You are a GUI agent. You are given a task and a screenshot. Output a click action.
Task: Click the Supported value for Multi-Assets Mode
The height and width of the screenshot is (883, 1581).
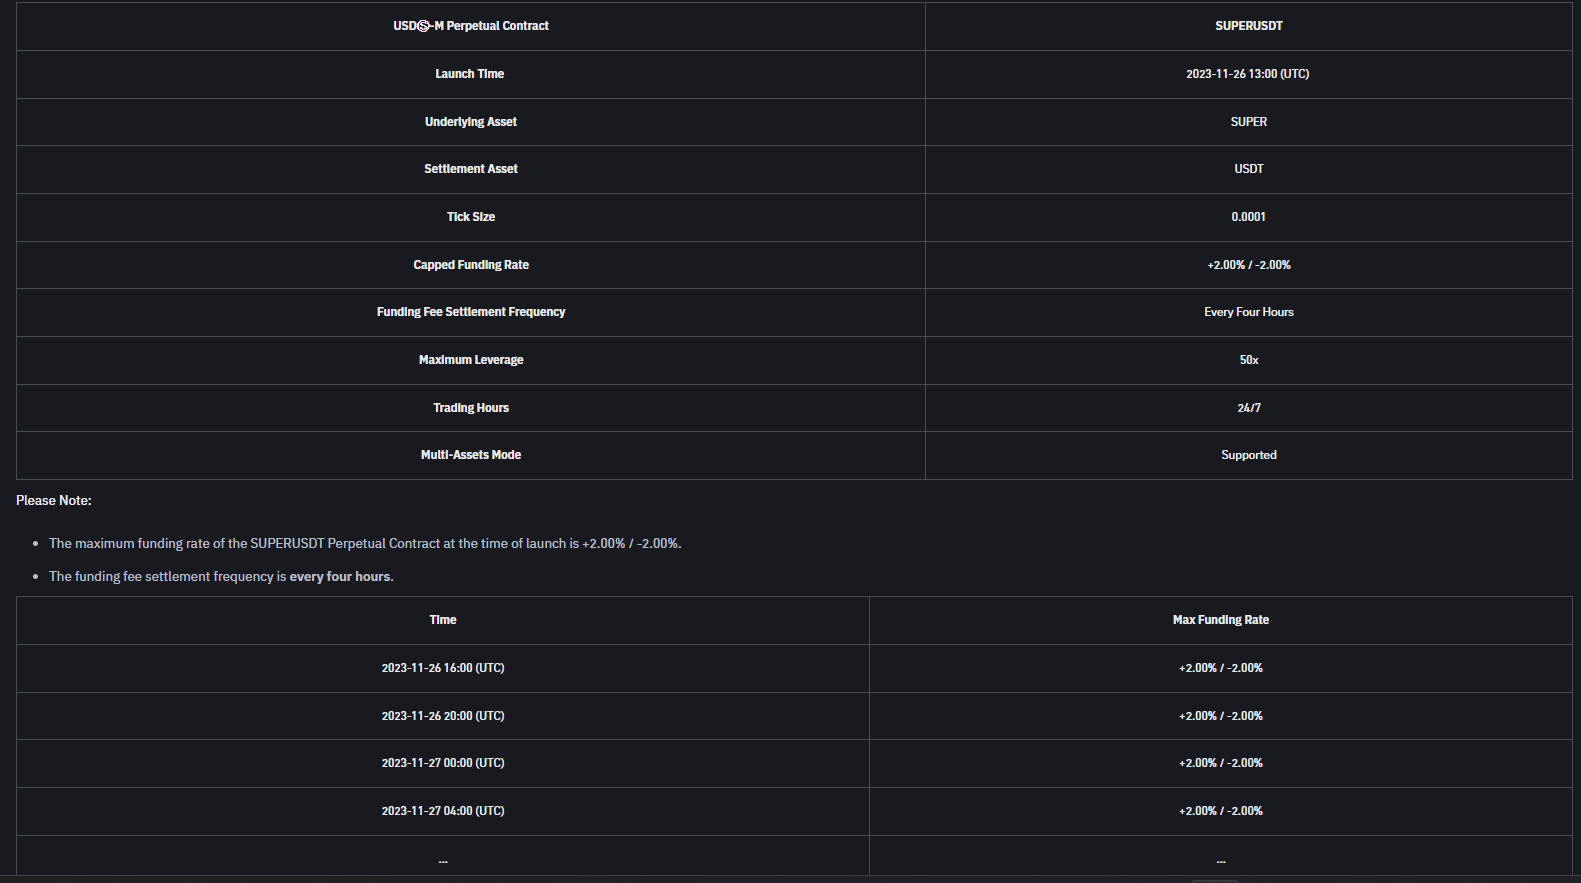pos(1248,455)
